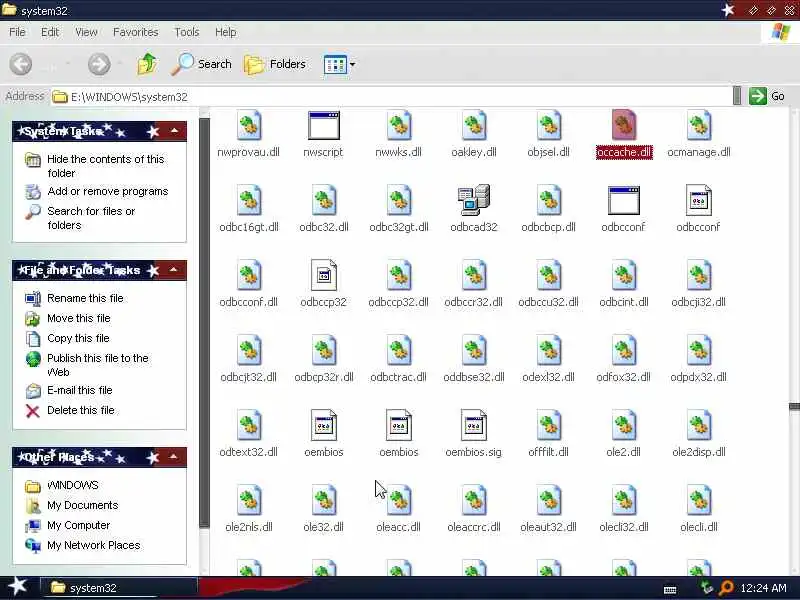Select the offfilt.dll icon

coord(548,425)
